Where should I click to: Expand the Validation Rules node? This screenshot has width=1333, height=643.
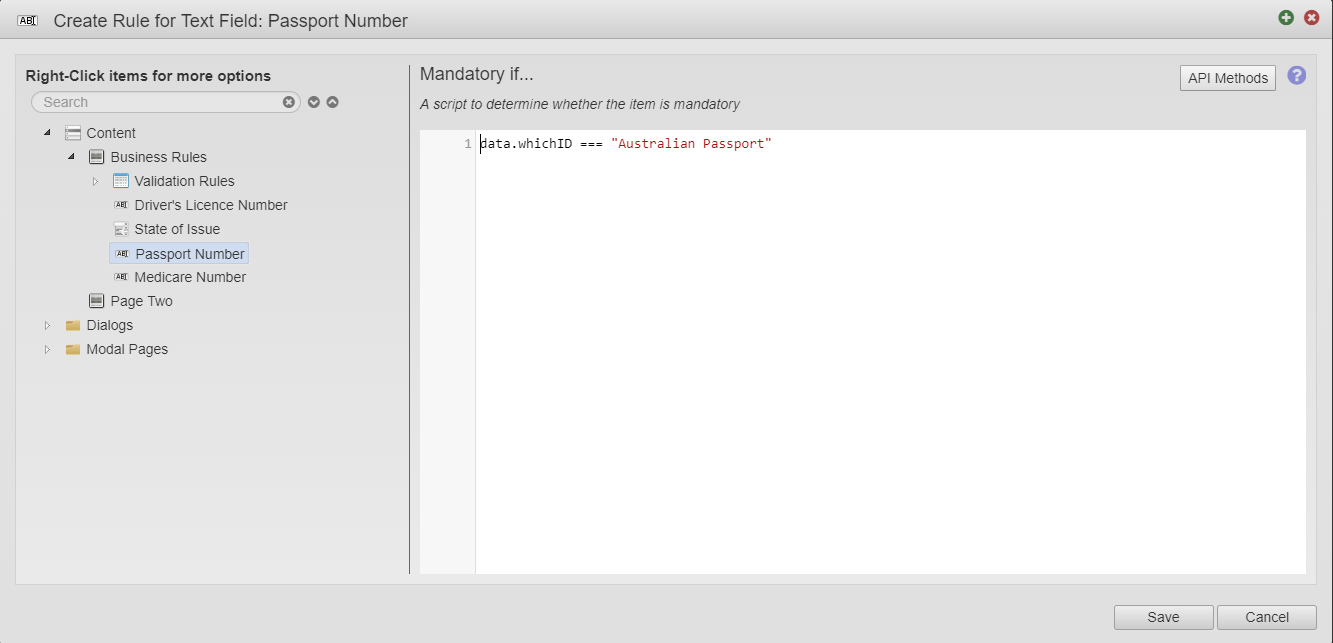coord(95,181)
